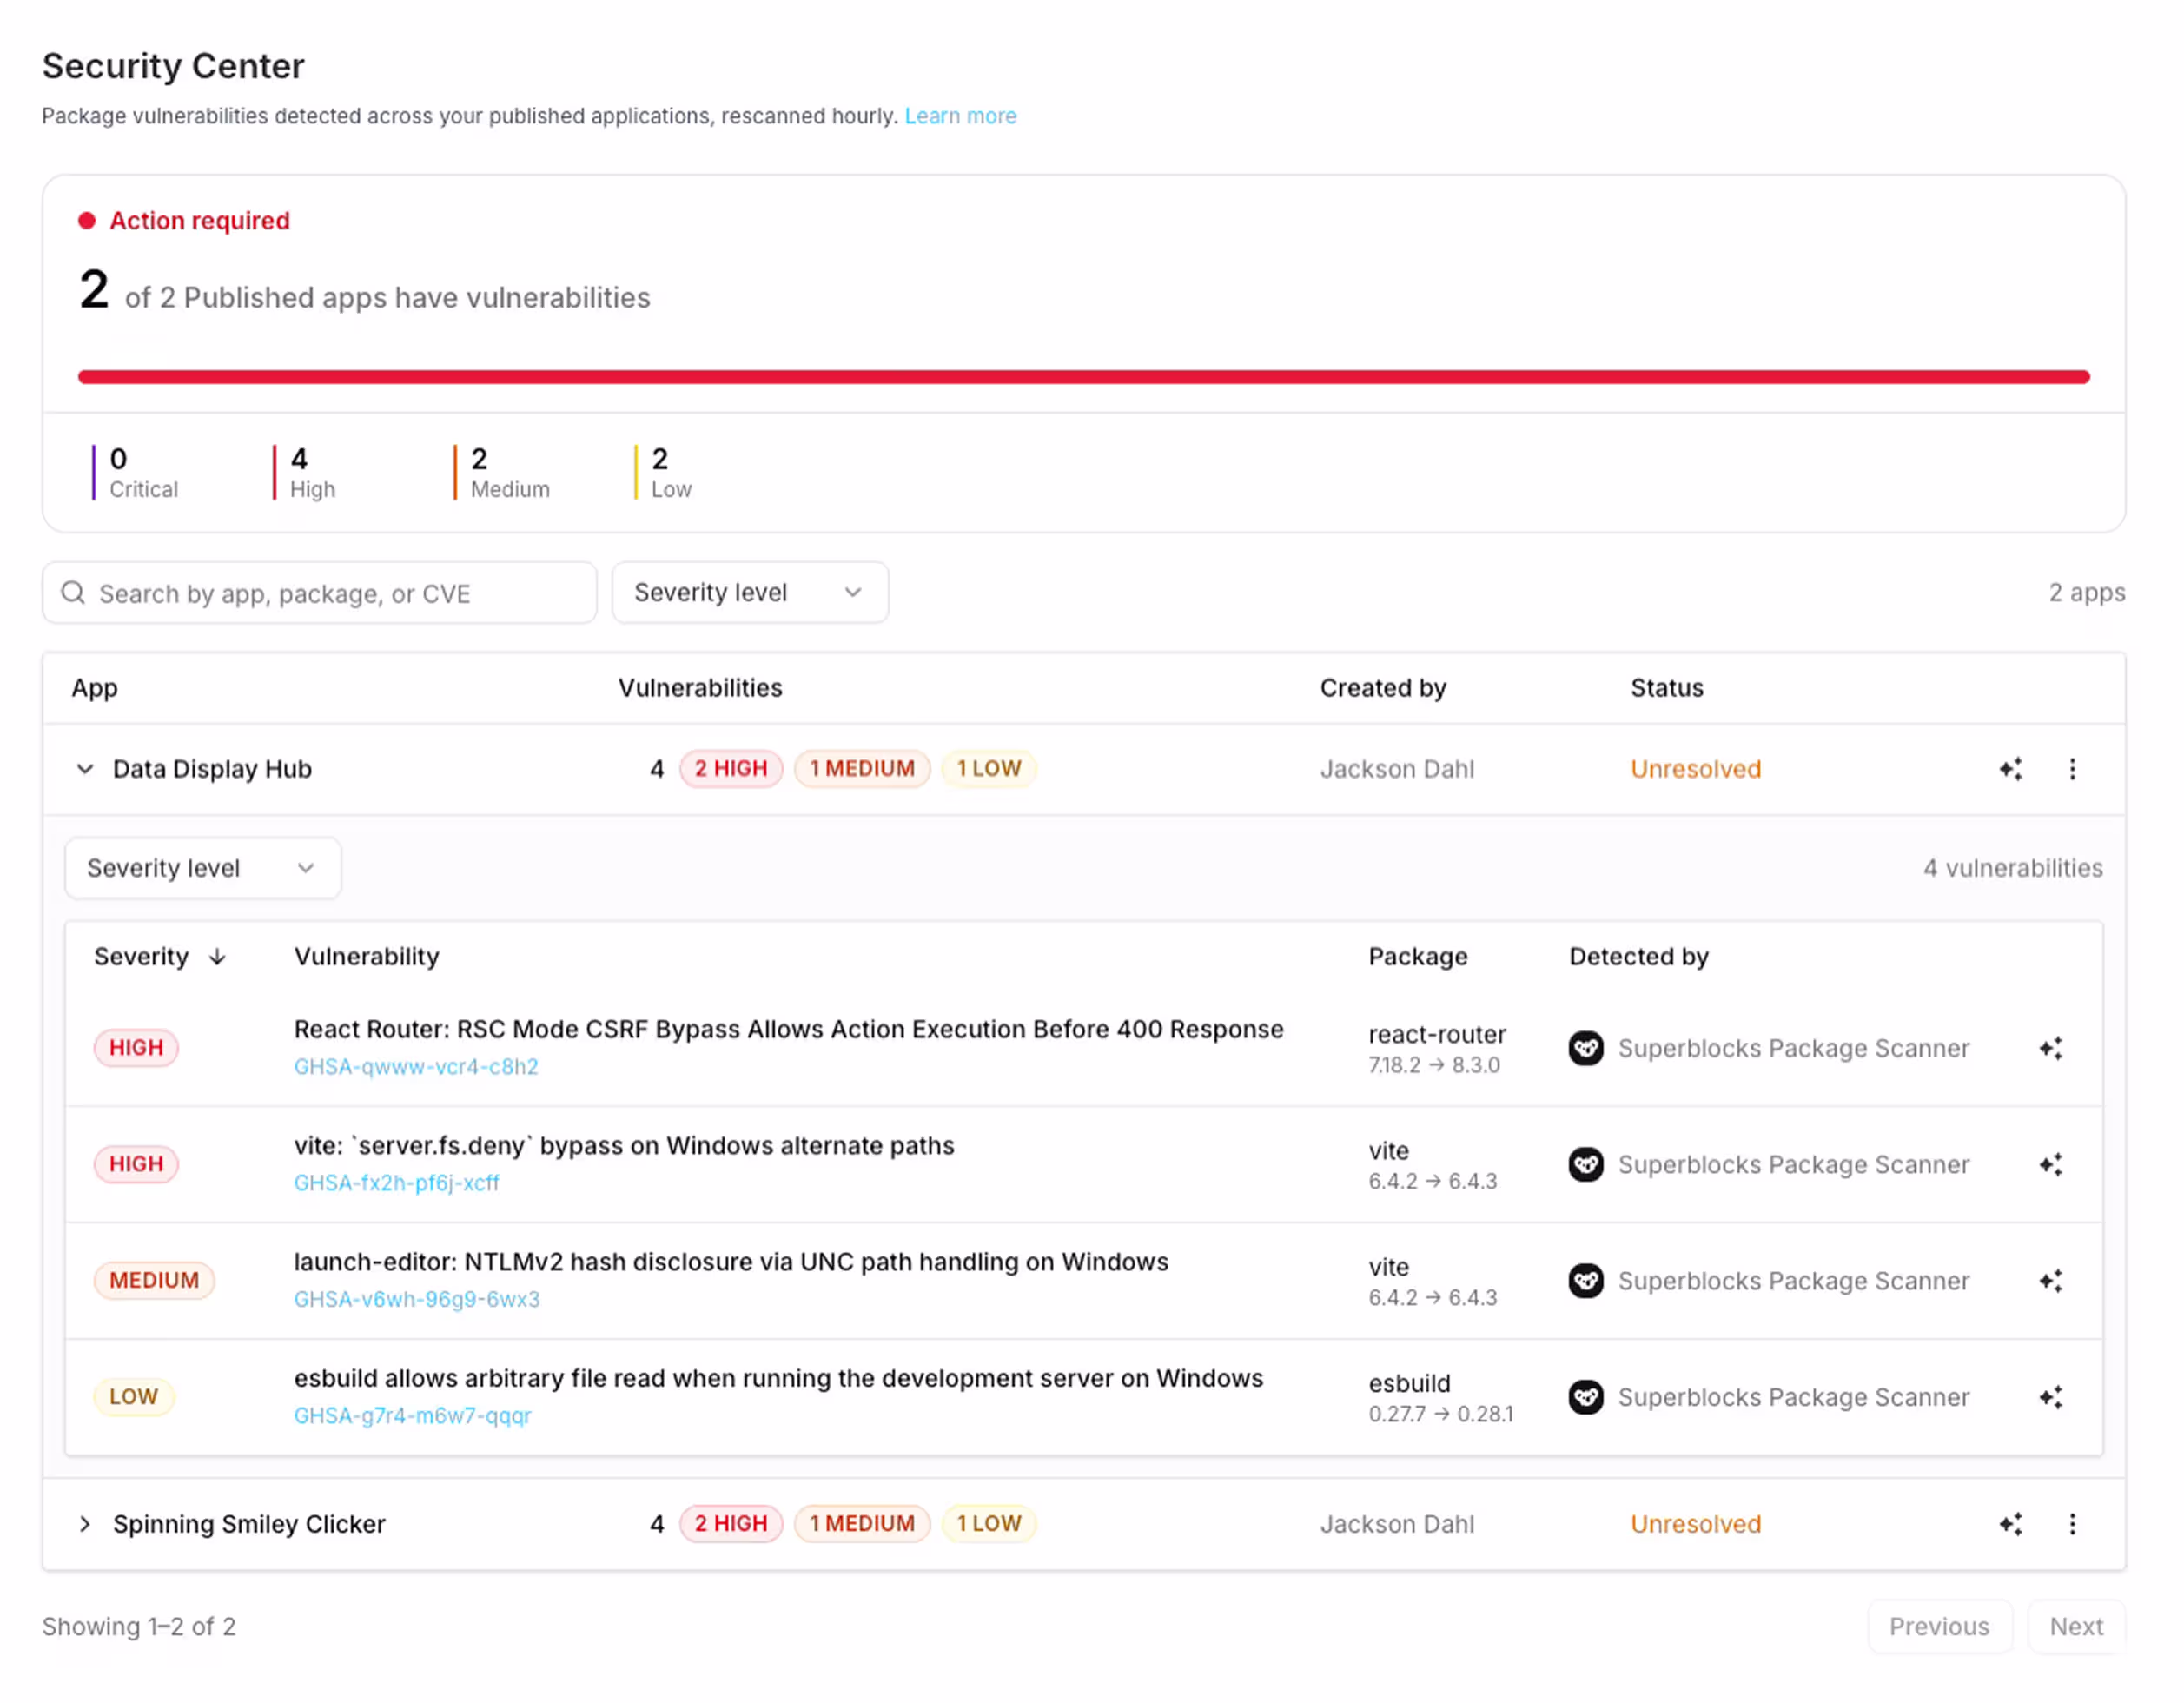Image resolution: width=2184 pixels, height=1703 pixels.
Task: Click the Vulnerabilities column header in apps table
Action: (700, 688)
